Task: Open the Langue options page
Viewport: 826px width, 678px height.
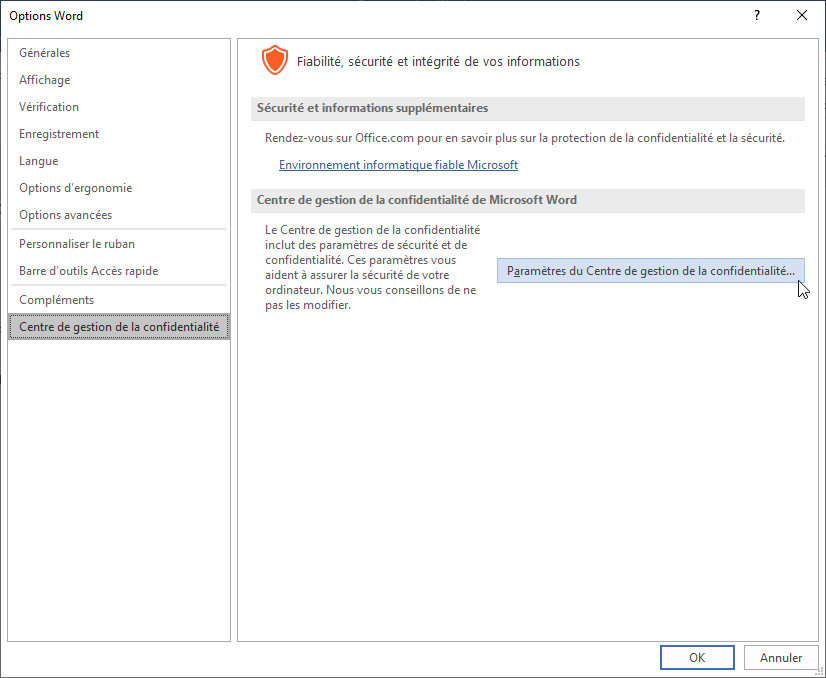Action: [39, 161]
